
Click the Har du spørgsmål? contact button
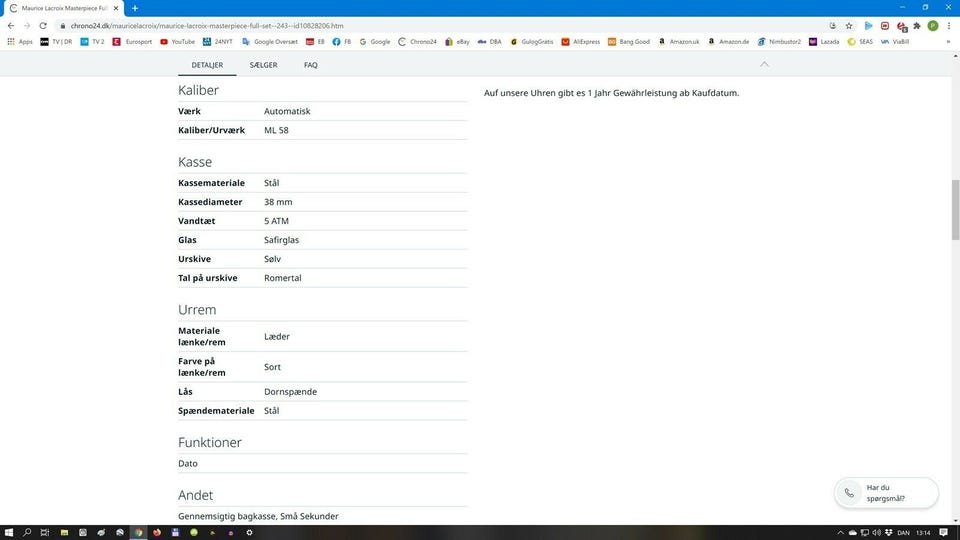tap(886, 493)
